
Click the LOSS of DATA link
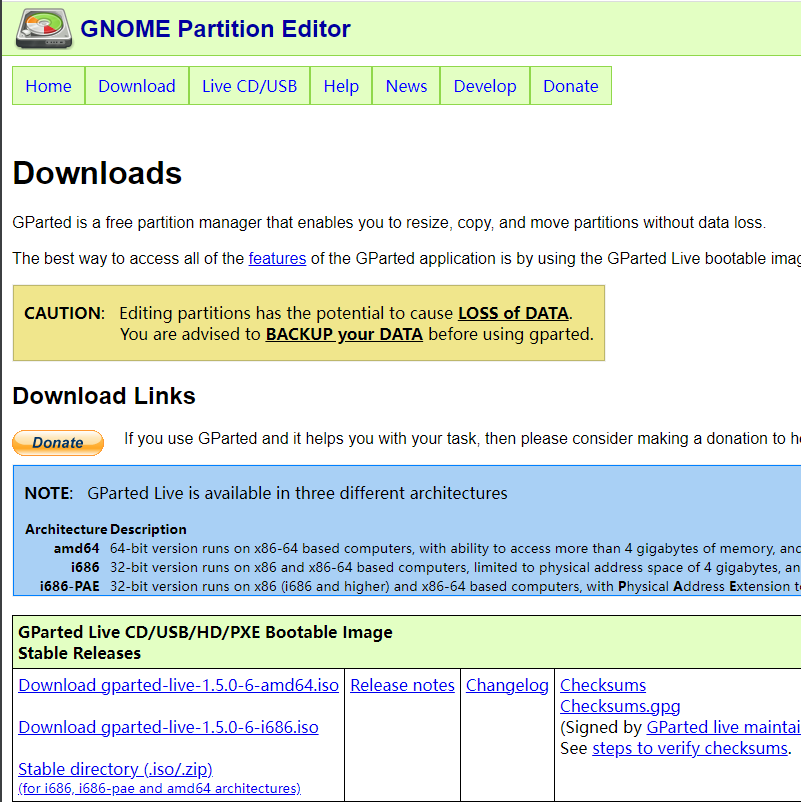513,313
